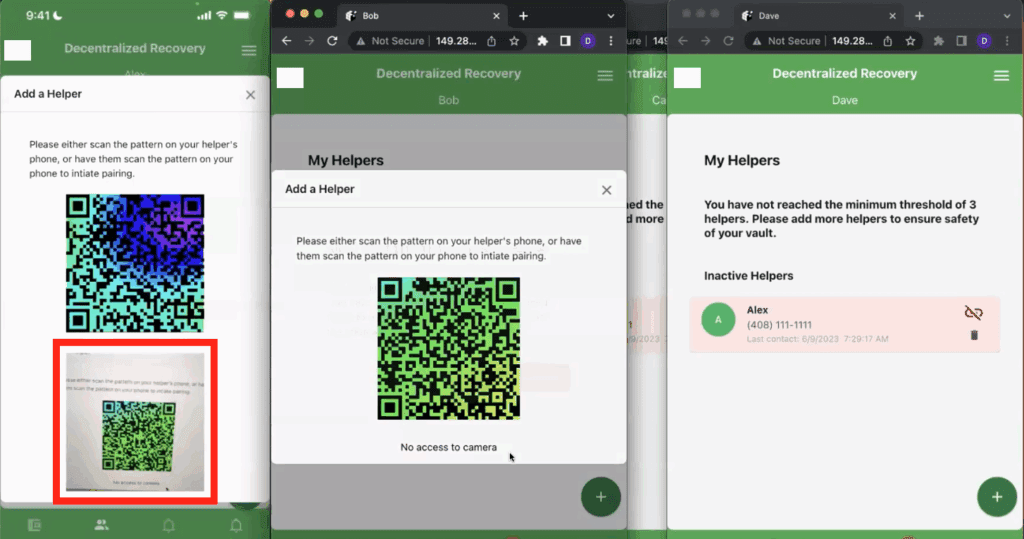
Task: Reload page in Bob's browser
Action: click(331, 41)
